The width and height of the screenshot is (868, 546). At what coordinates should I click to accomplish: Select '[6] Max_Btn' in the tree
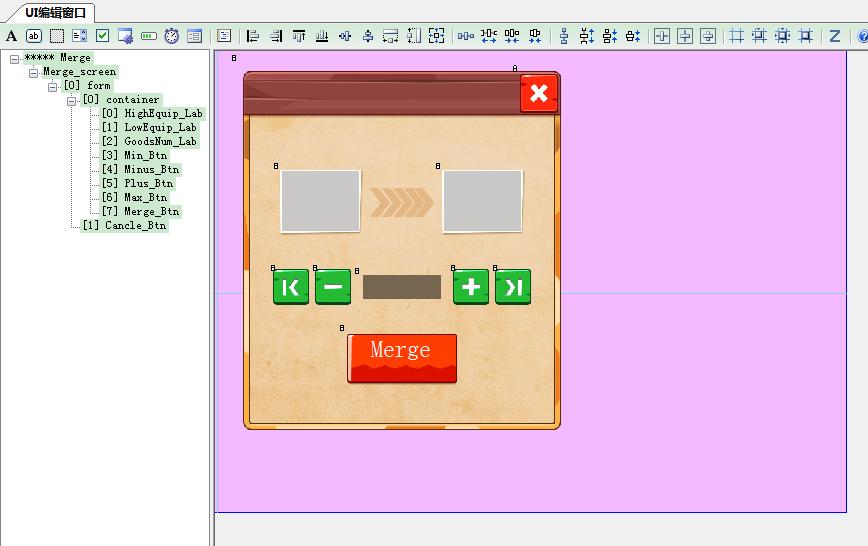pyautogui.click(x=135, y=197)
